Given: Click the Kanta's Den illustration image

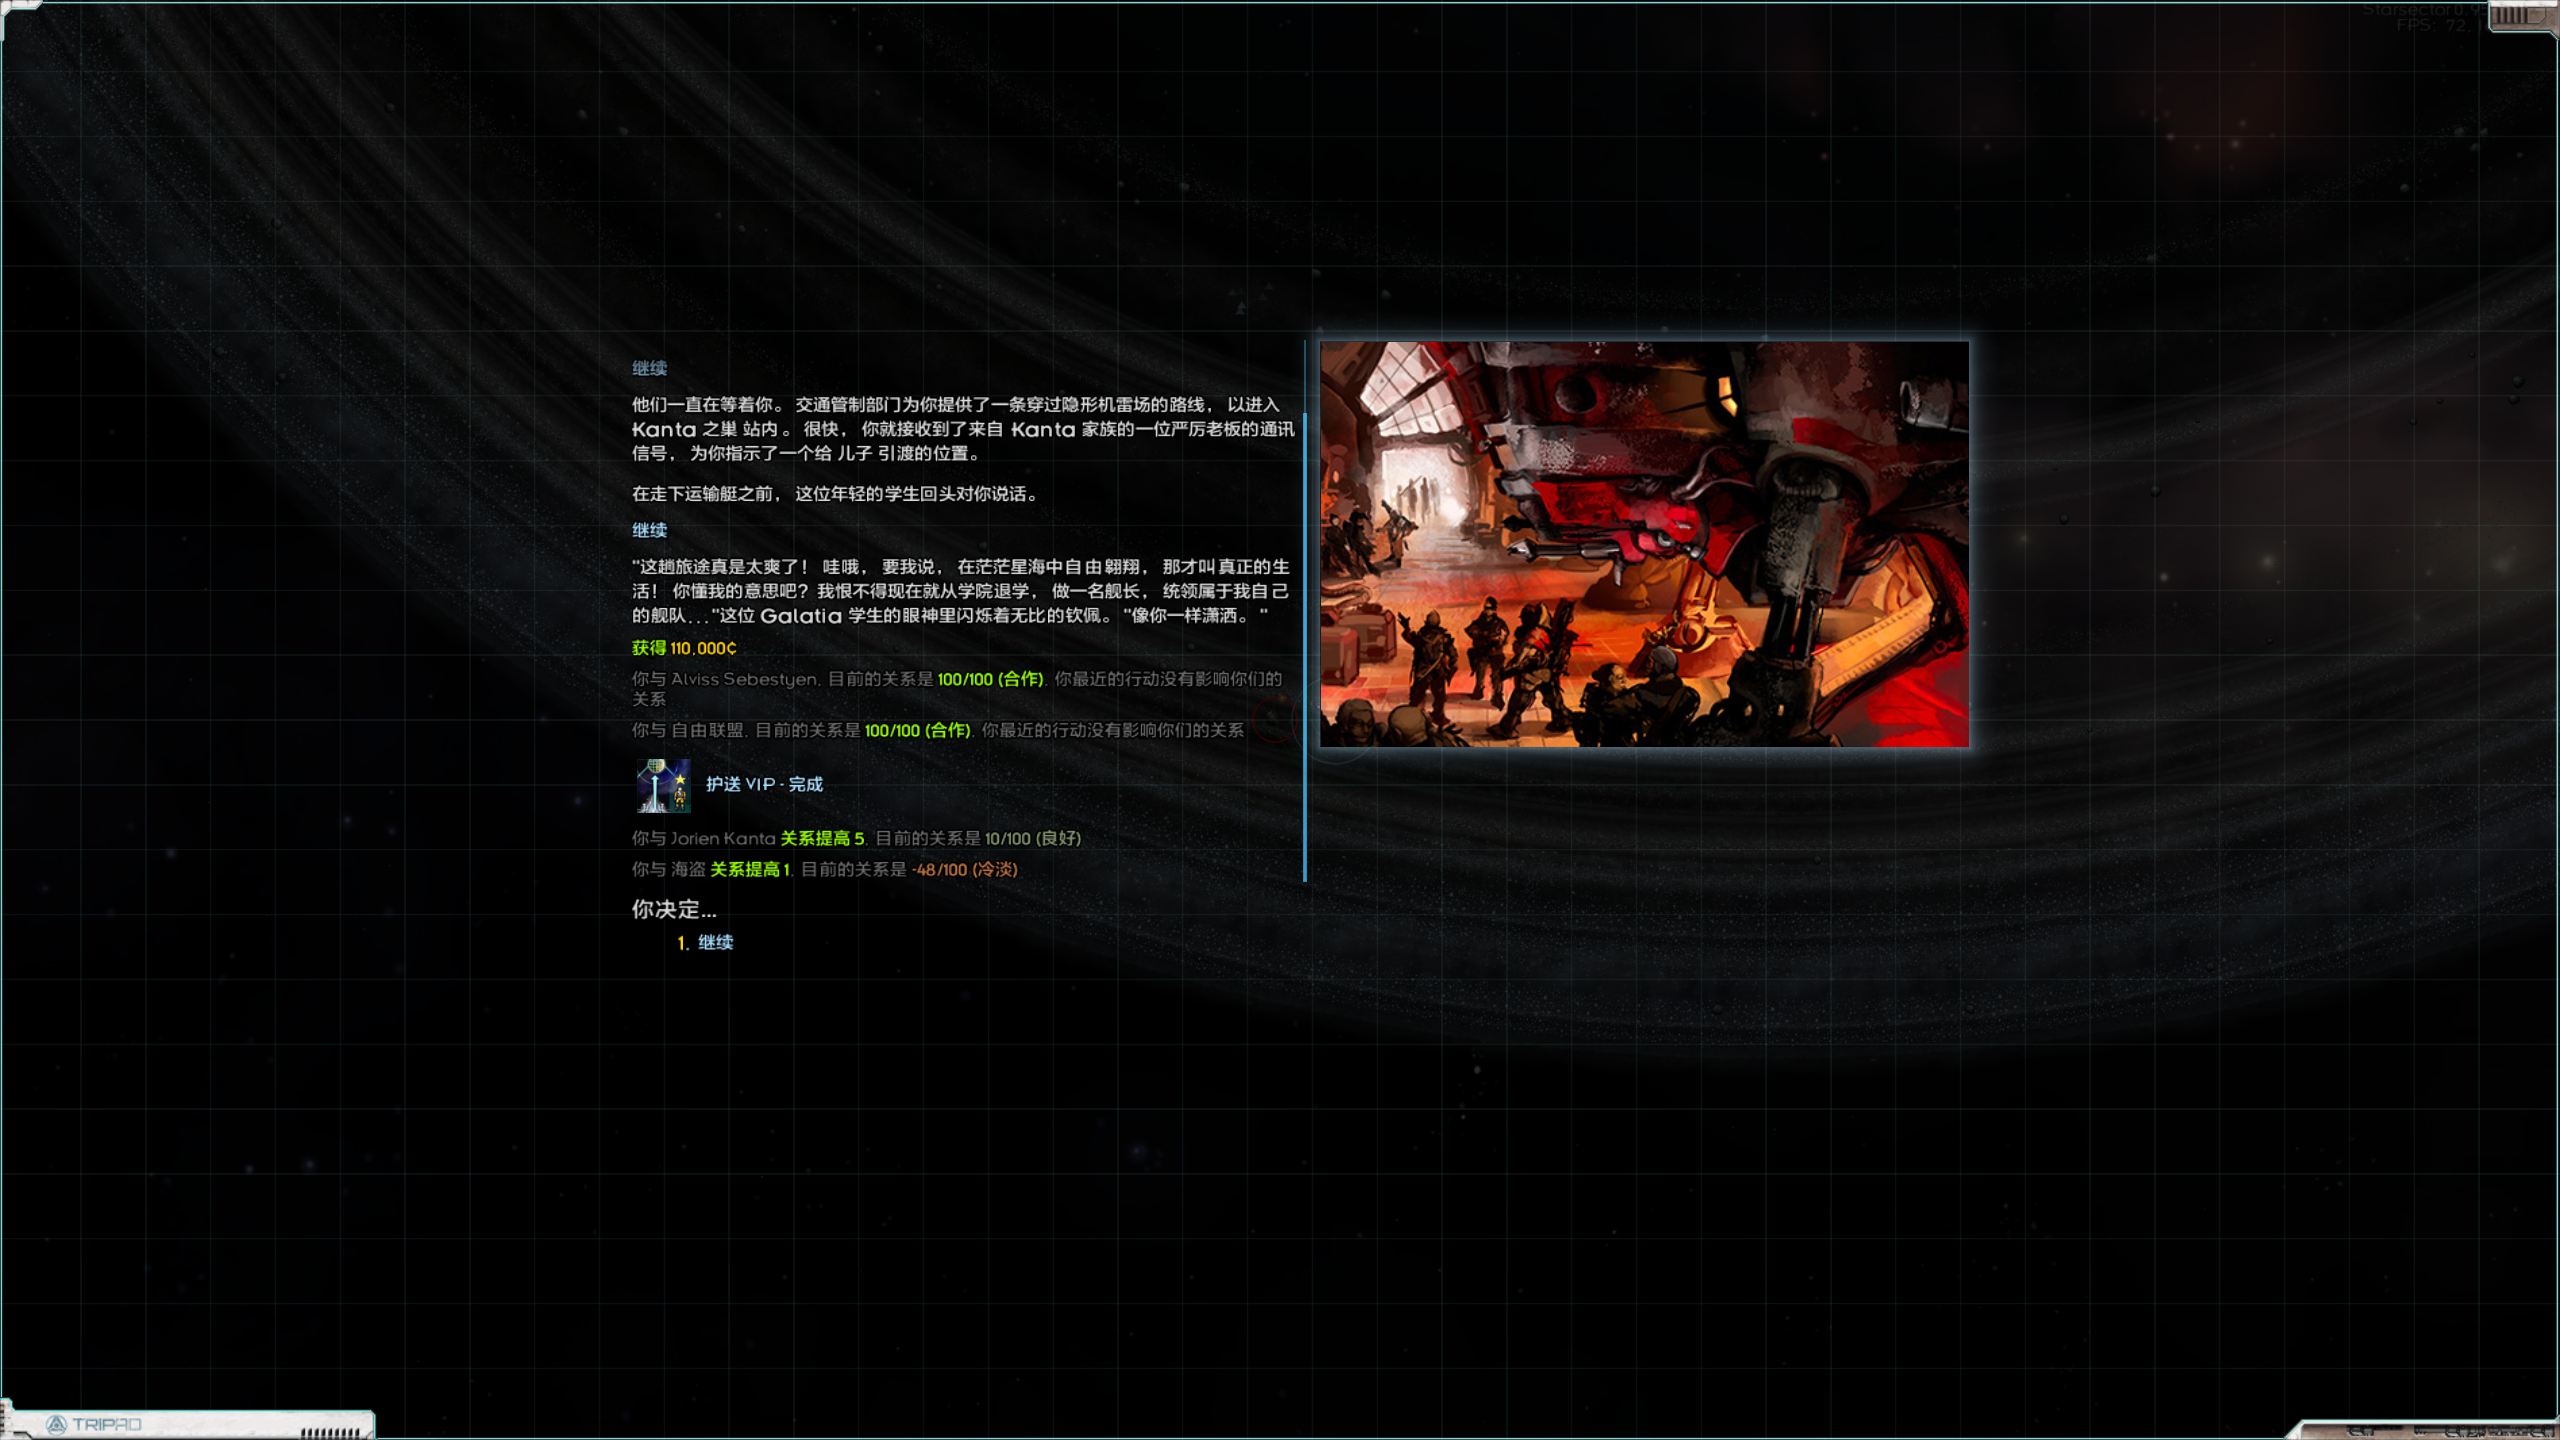Looking at the screenshot, I should (1644, 544).
